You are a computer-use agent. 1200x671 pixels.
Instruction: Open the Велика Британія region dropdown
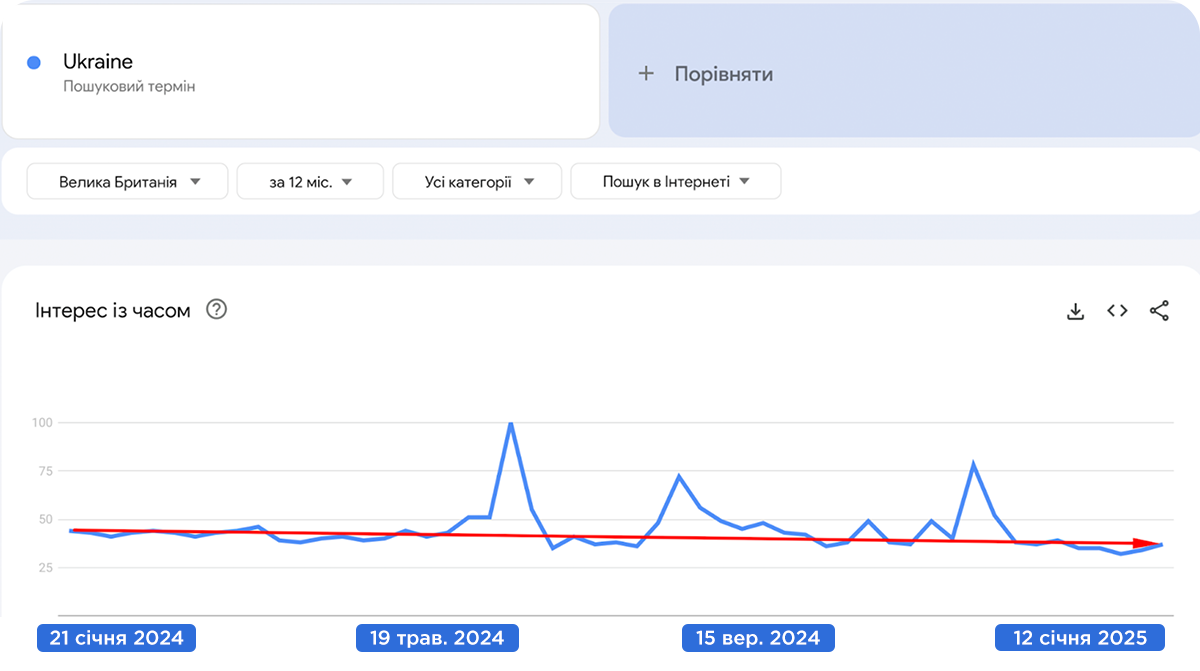point(130,182)
